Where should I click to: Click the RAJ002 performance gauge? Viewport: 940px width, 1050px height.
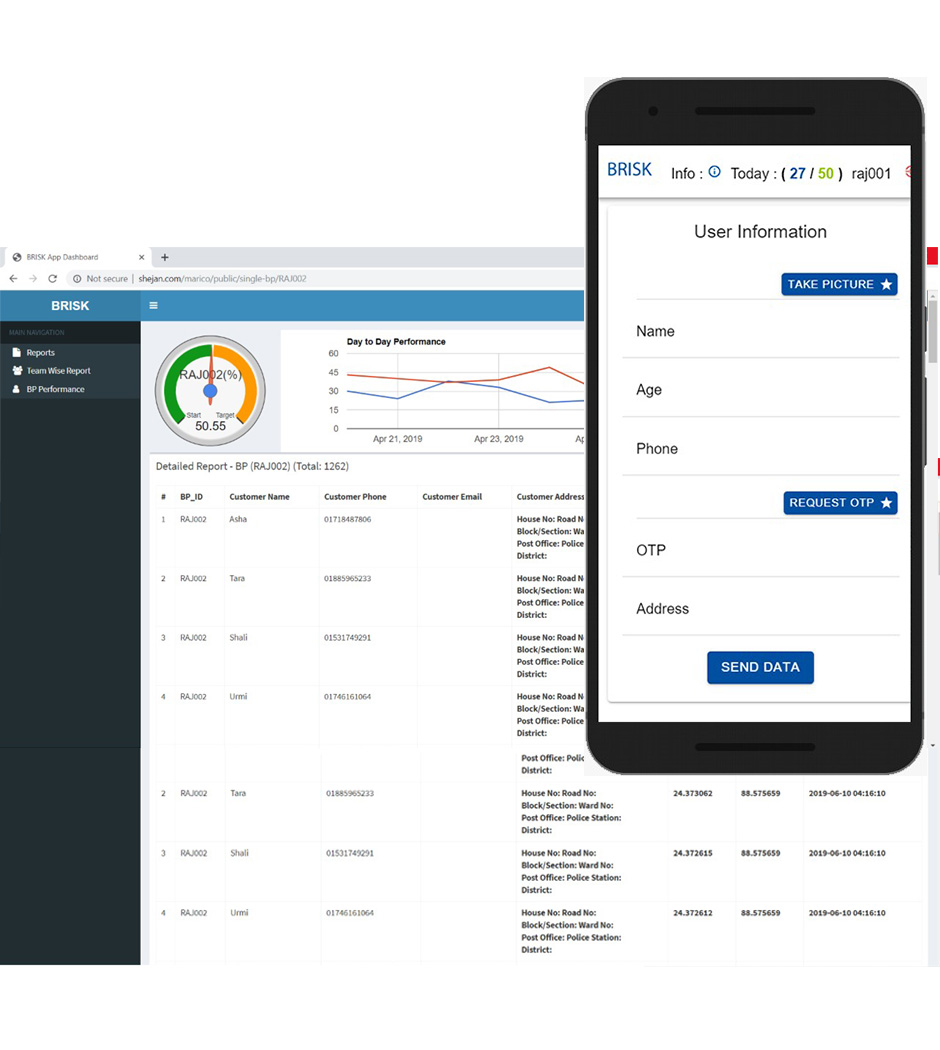point(210,391)
